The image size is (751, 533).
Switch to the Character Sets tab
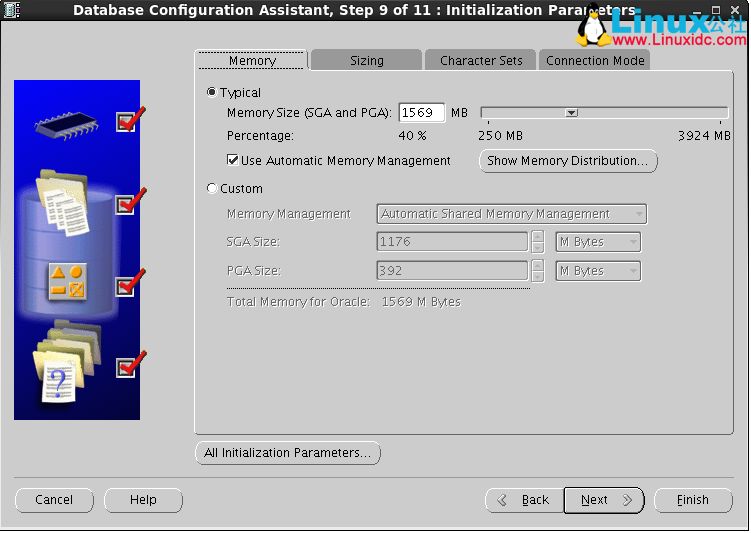click(x=481, y=60)
